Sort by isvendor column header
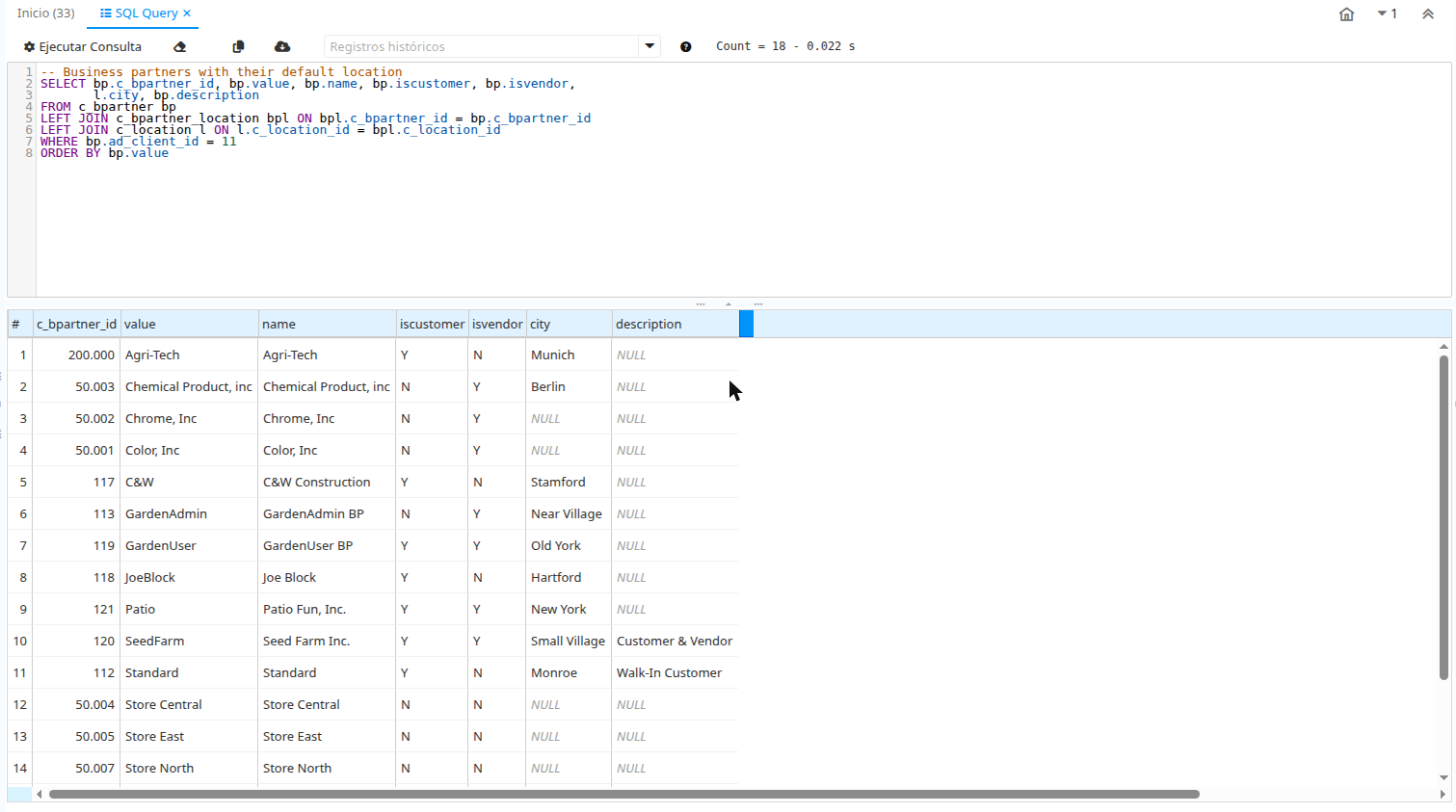 497,324
